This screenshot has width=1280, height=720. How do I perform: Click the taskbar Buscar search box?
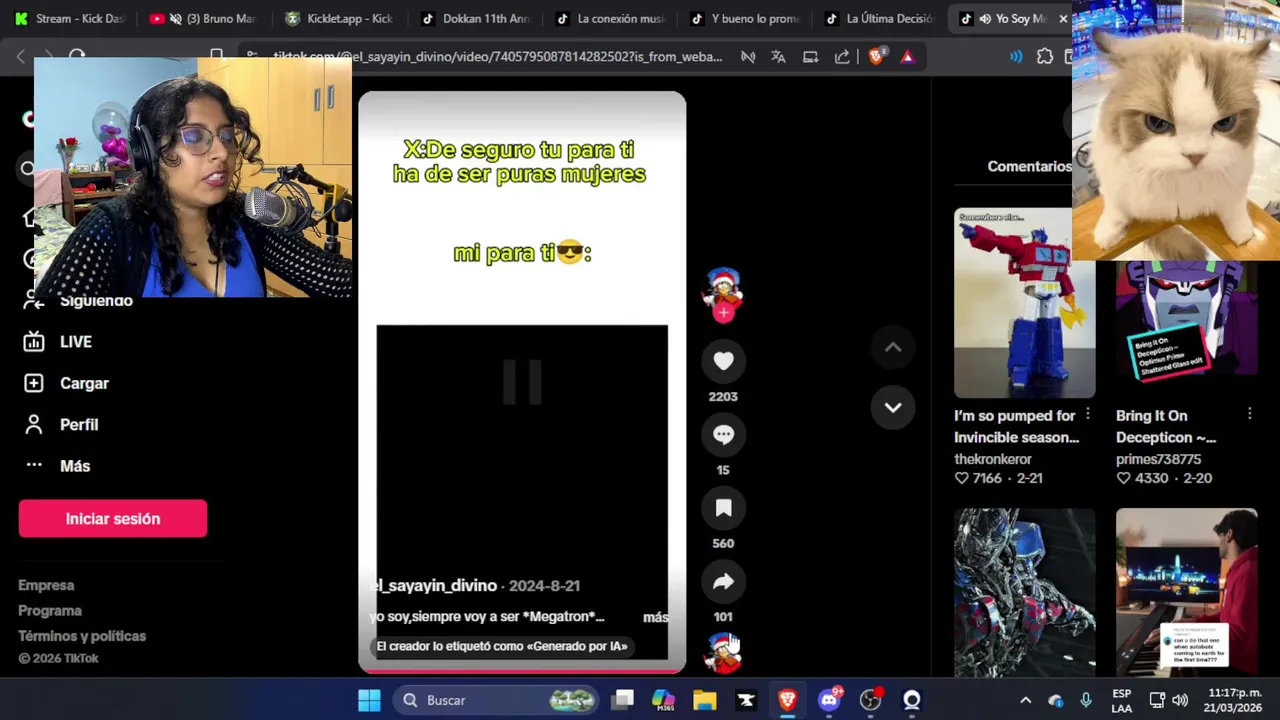[496, 700]
